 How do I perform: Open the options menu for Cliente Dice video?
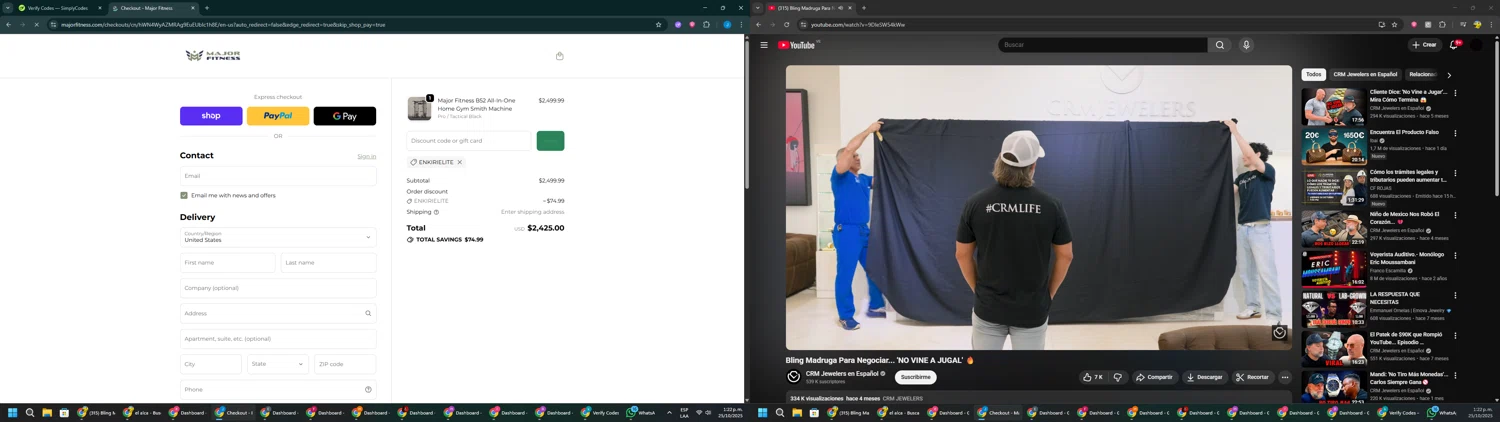coord(1455,93)
